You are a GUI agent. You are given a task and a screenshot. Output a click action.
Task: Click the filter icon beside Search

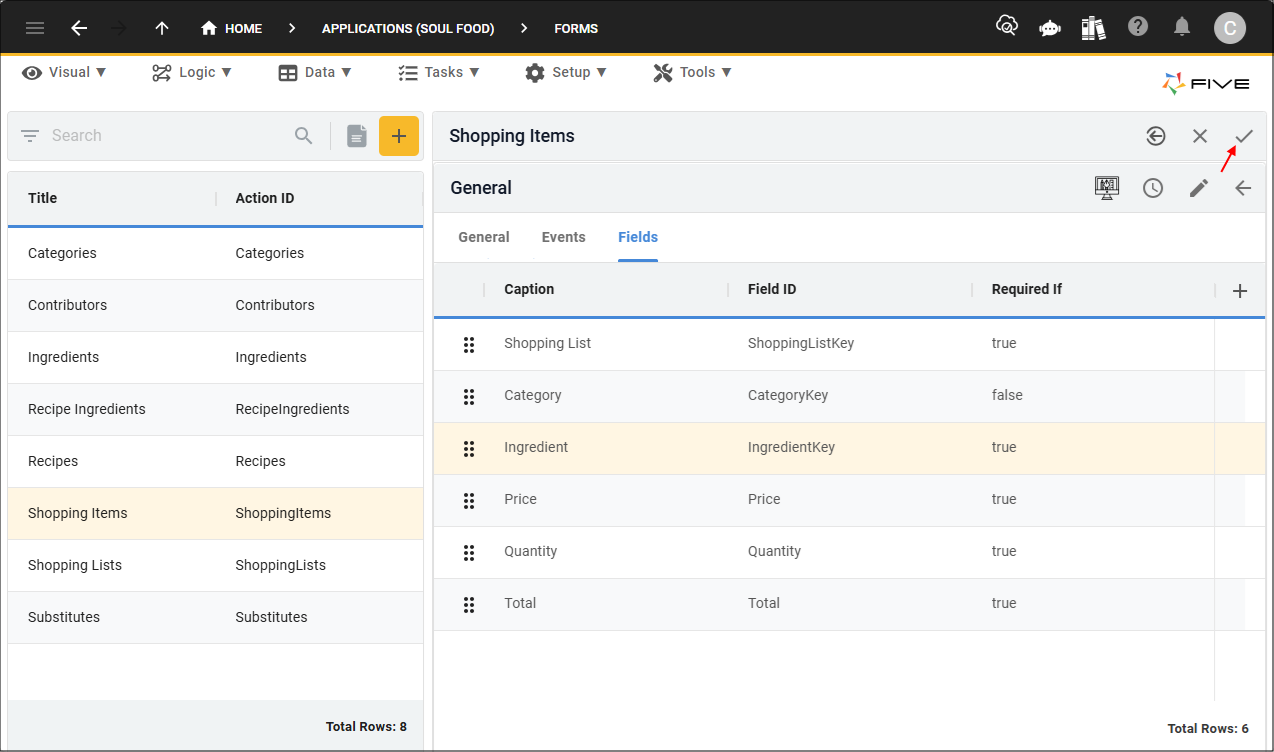click(x=30, y=136)
